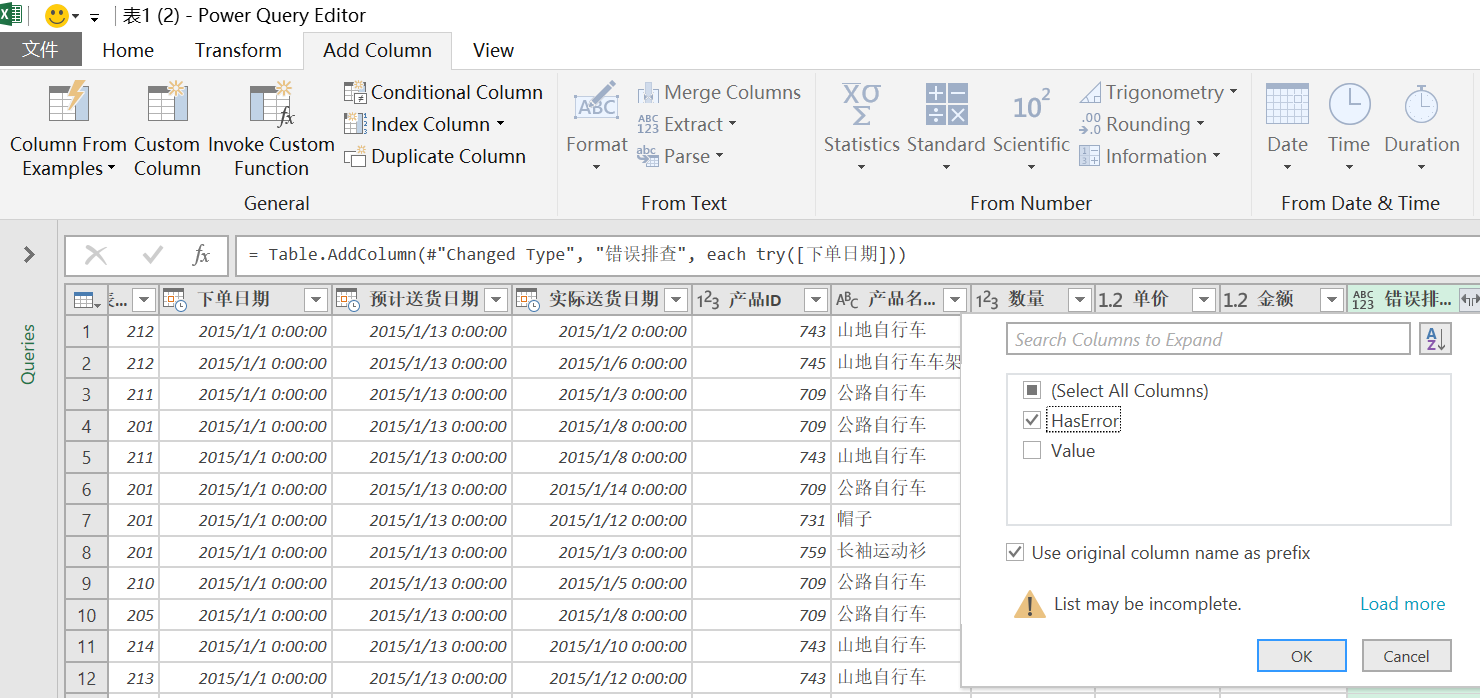Click the smiley feedback icon
This screenshot has width=1480, height=698.
(x=57, y=16)
